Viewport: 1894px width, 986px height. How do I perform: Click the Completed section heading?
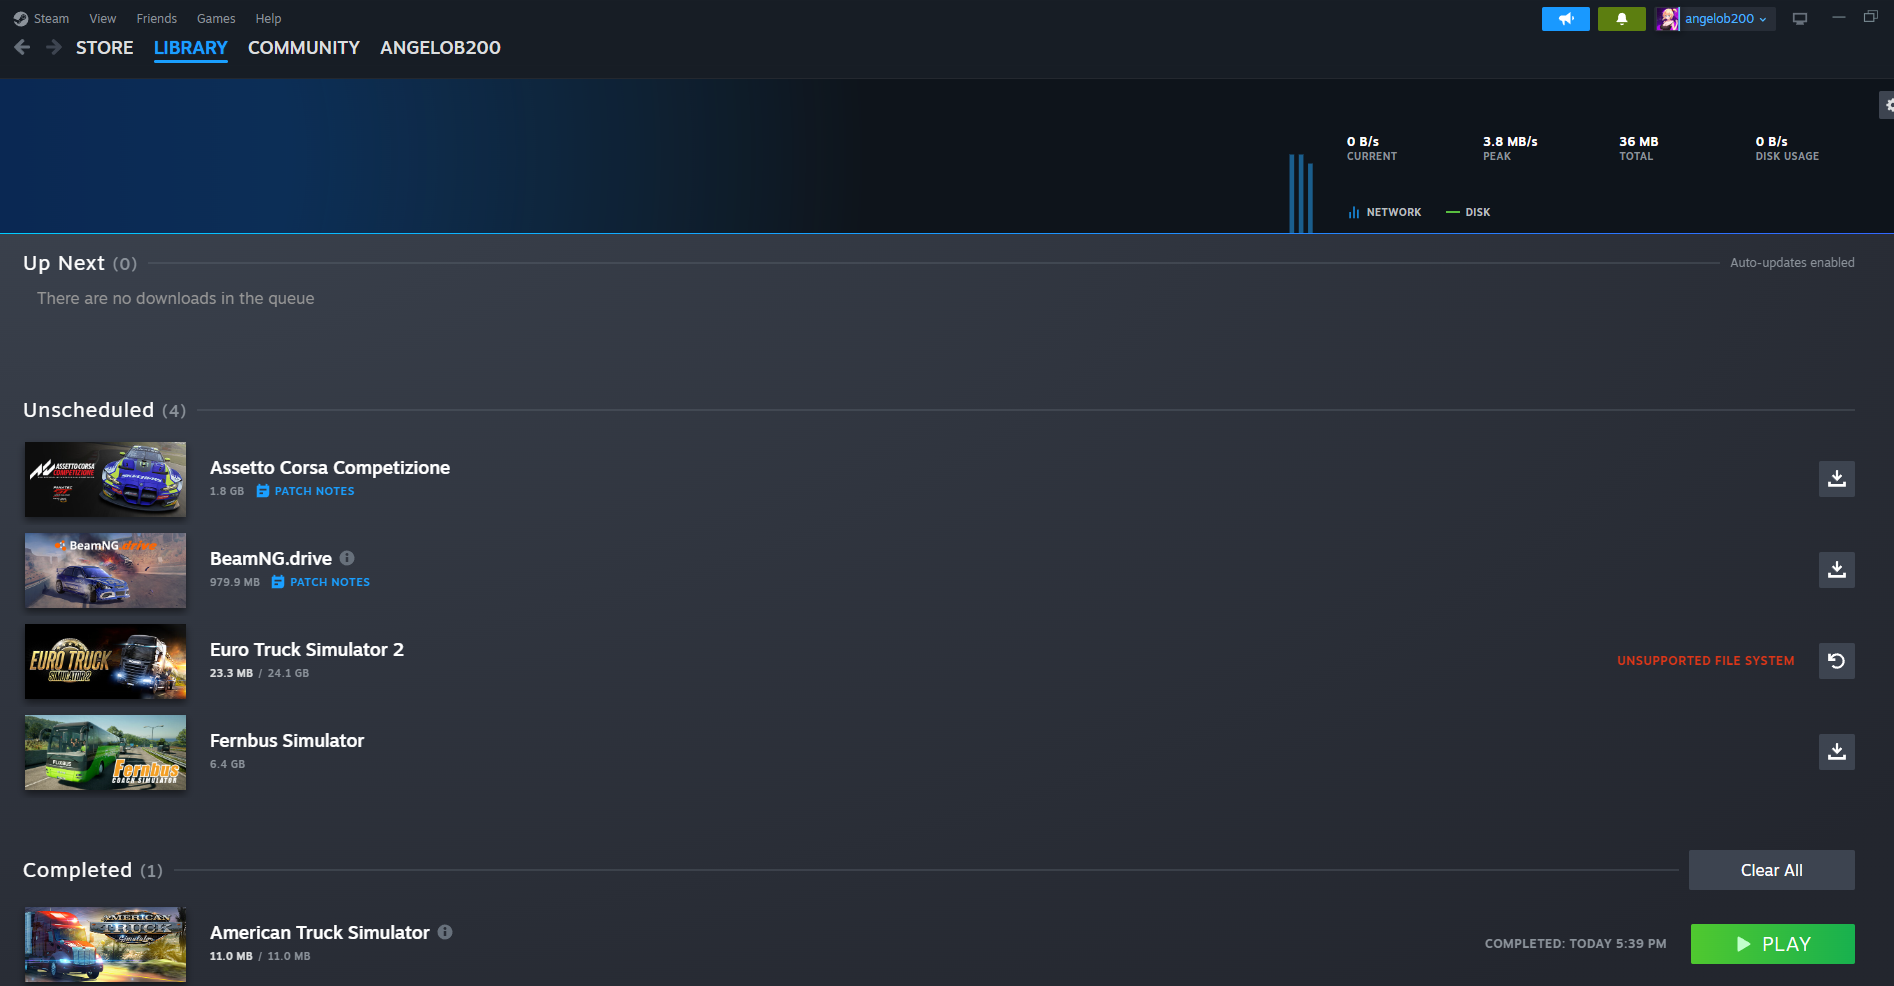77,870
